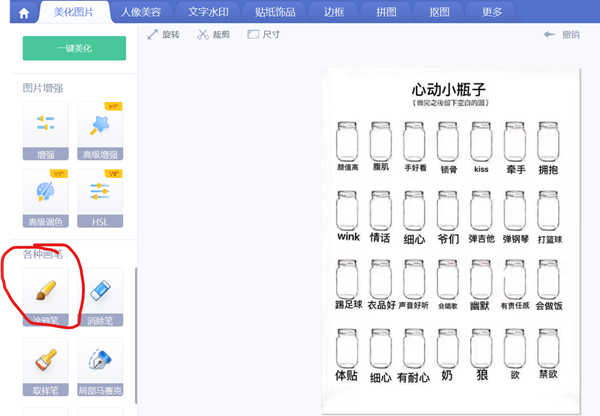This screenshot has height=416, width=600.
Task: Switch to the 贴纸饰品 tab
Action: point(275,12)
